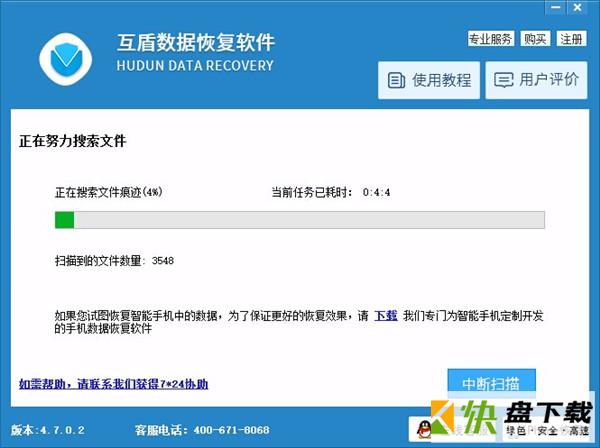Click the 客服电话 400-671-8068 text
The image size is (600, 448).
pos(202,430)
